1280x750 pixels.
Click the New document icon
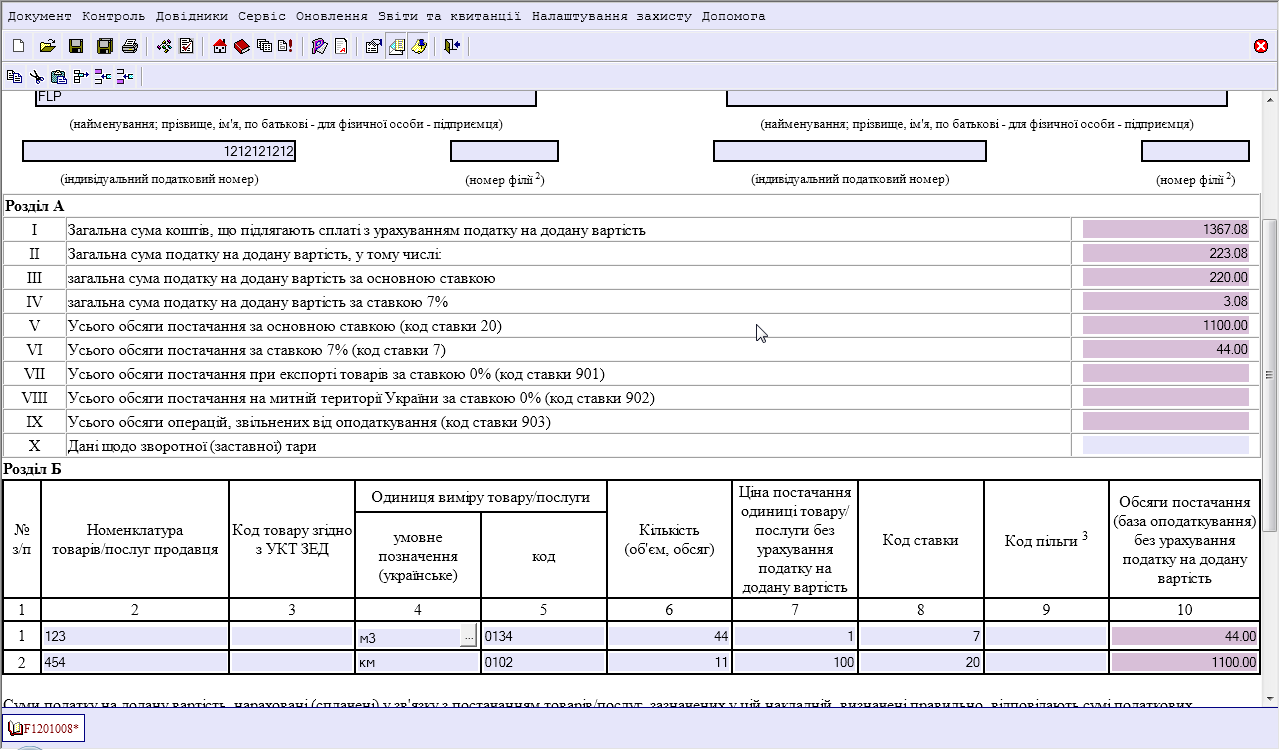(18, 46)
